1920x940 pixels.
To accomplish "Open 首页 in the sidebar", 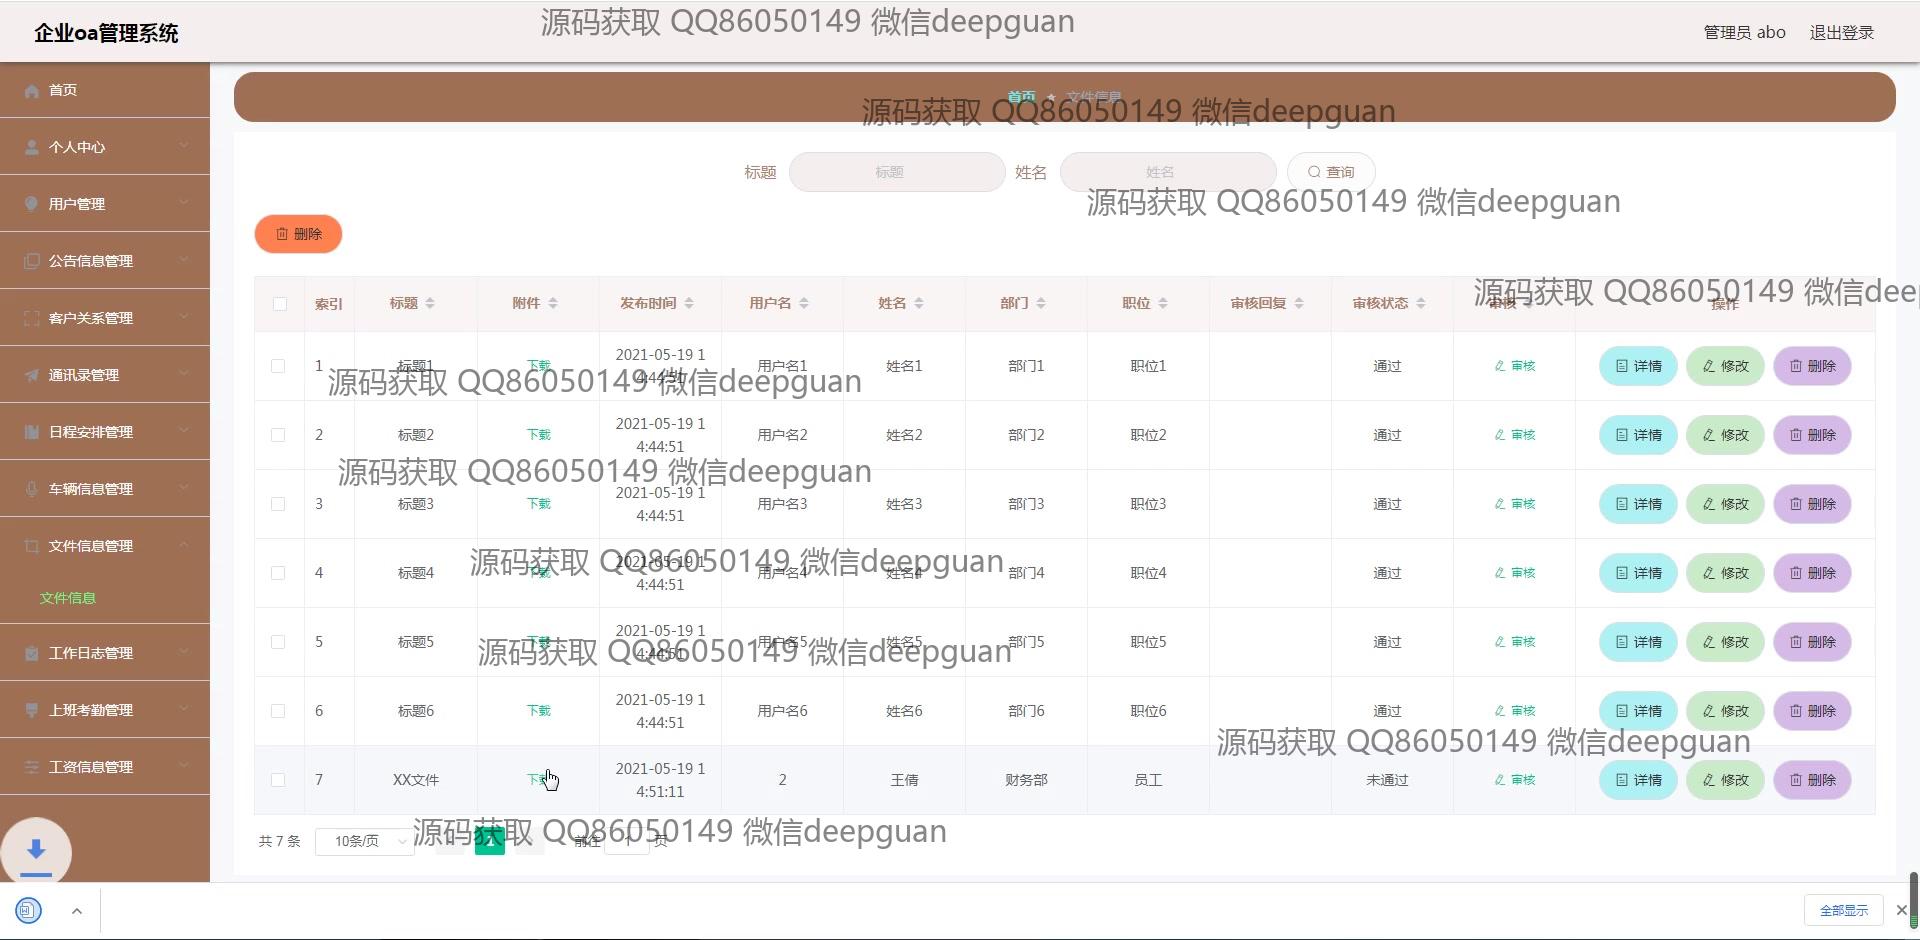I will [105, 90].
